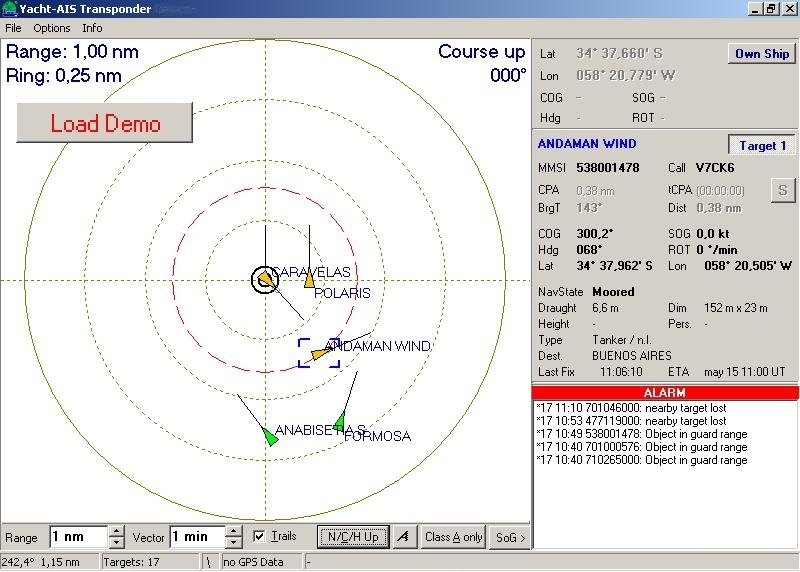Click the destination BUENOS AIRES text
800x572 pixels.
[632, 356]
